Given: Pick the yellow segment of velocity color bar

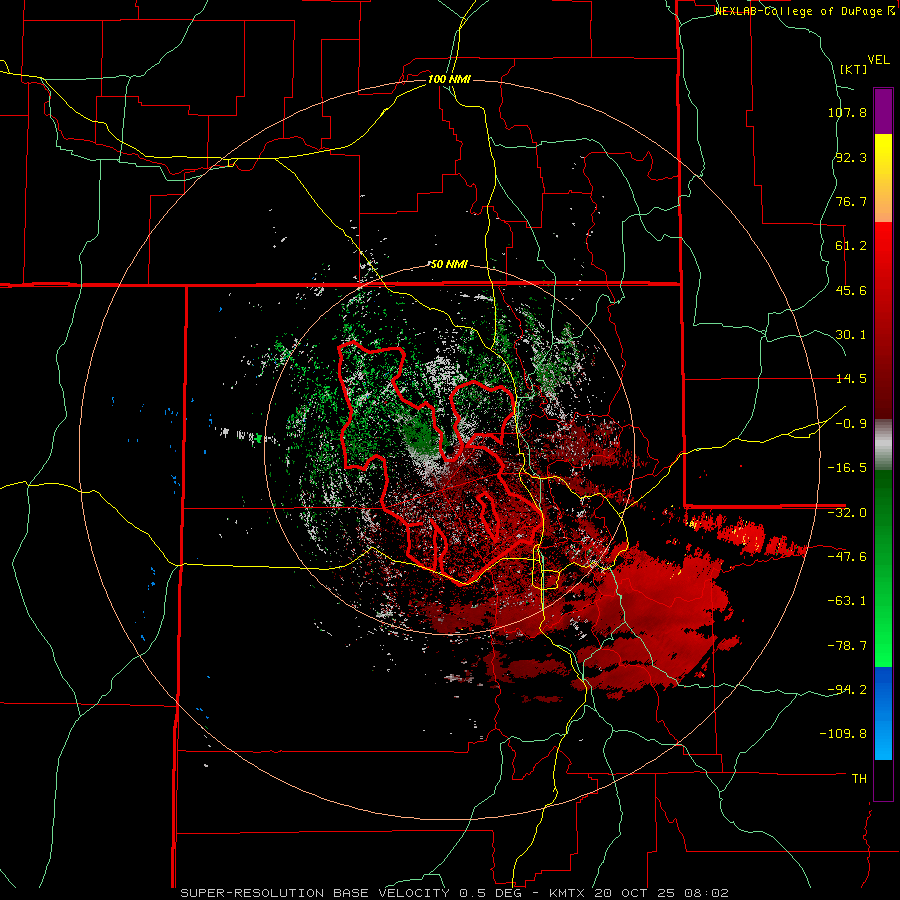Looking at the screenshot, I should [x=883, y=177].
